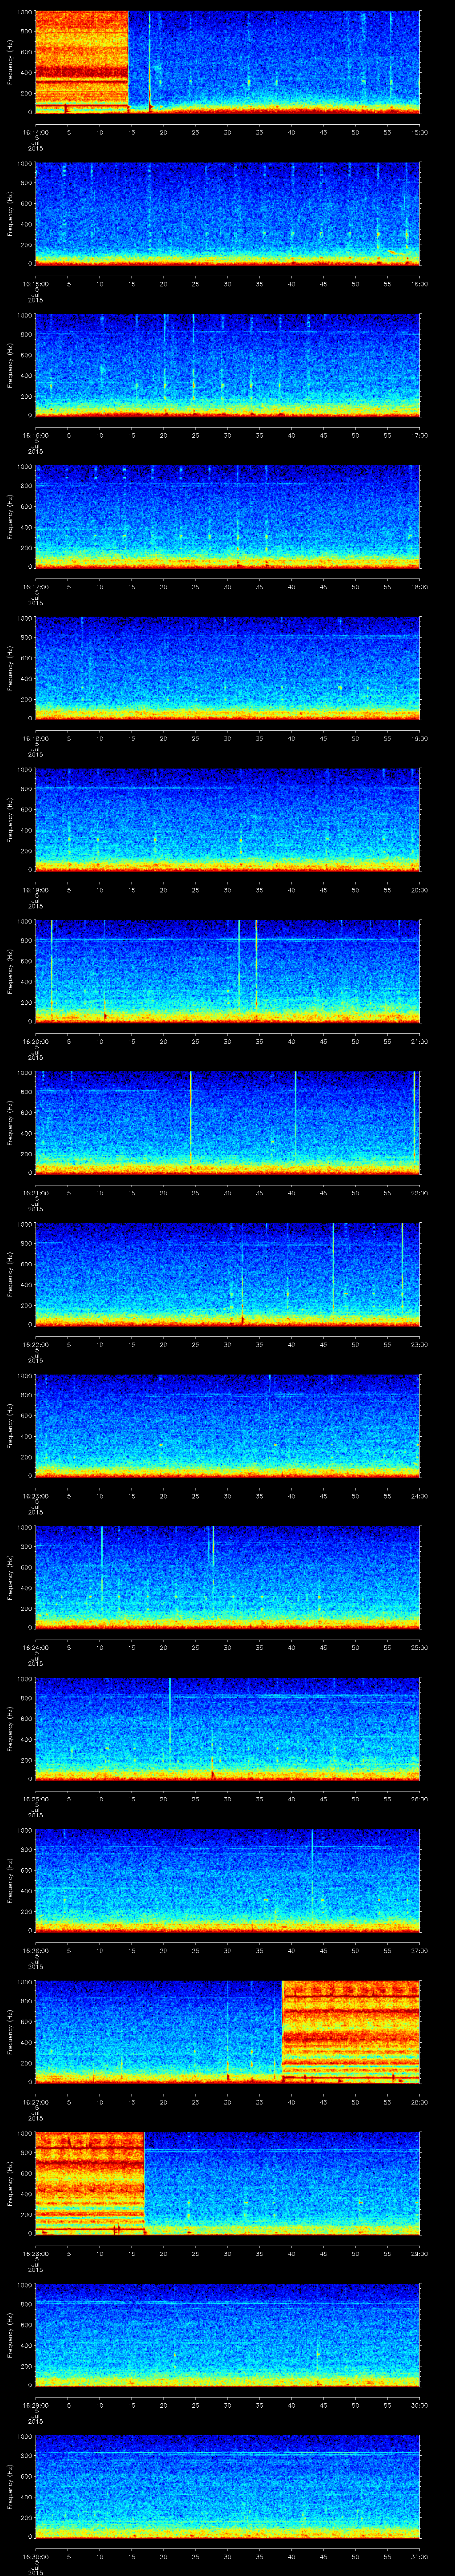Select the spectrogram panel starting at 16:18:00

(227, 668)
